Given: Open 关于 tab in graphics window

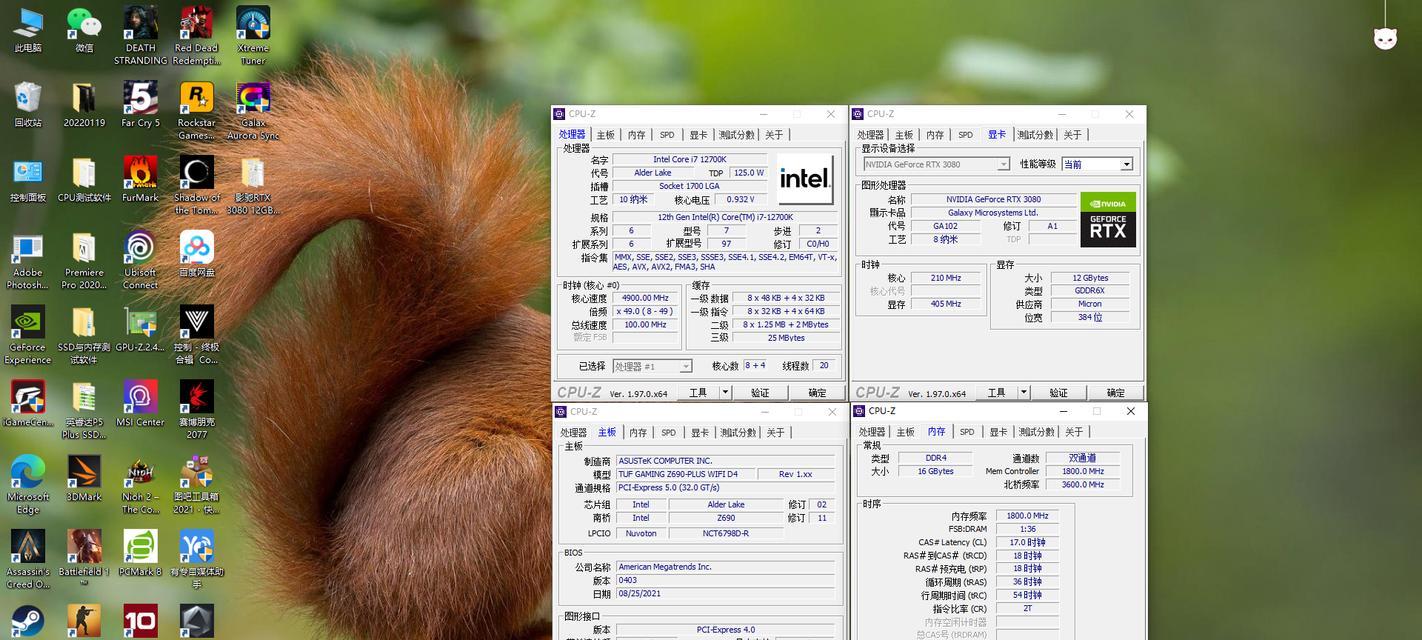Looking at the screenshot, I should click(x=1072, y=135).
